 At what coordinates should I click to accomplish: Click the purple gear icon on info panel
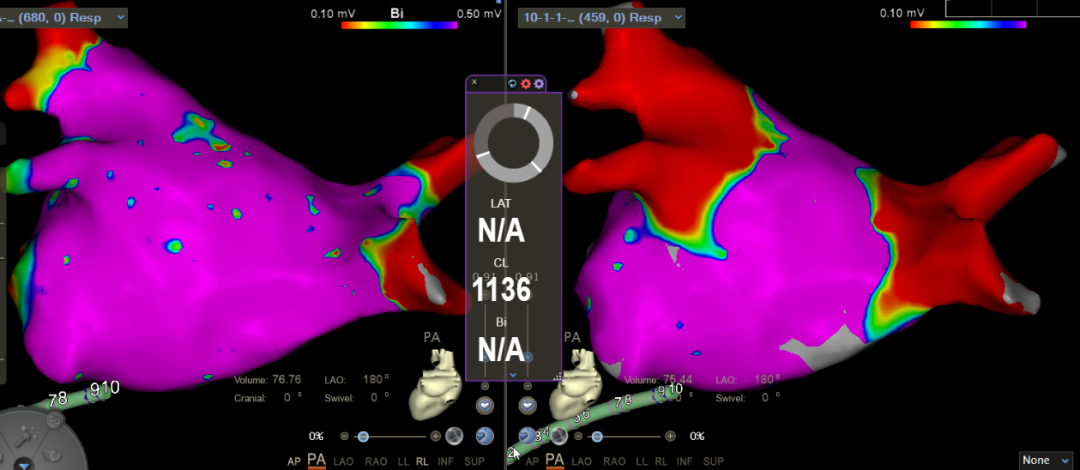pyautogui.click(x=539, y=83)
